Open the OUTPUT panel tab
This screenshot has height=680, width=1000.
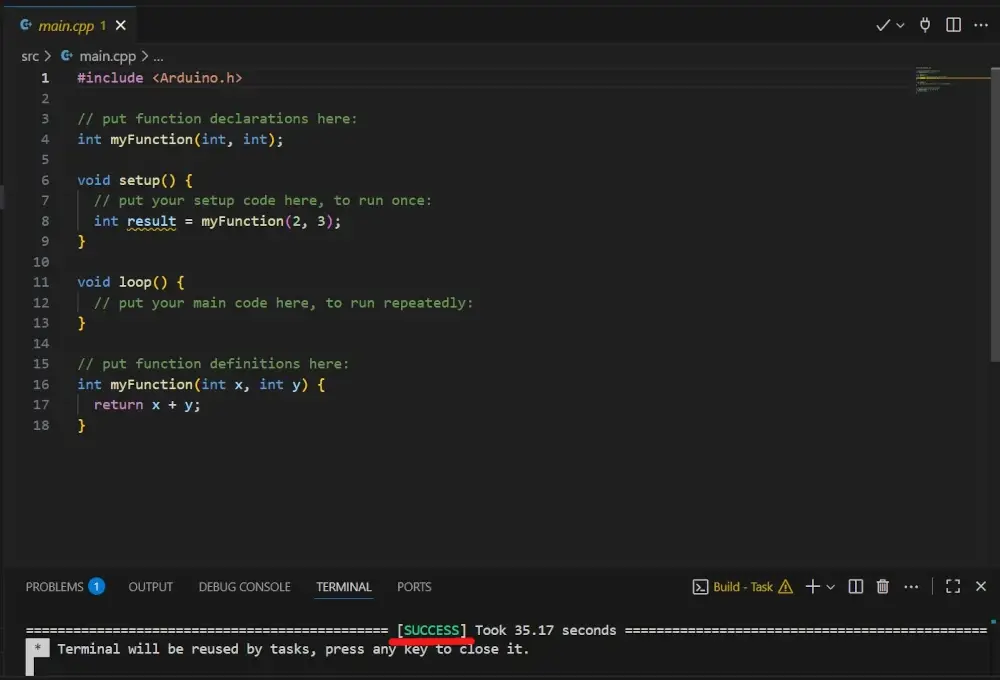(x=150, y=587)
